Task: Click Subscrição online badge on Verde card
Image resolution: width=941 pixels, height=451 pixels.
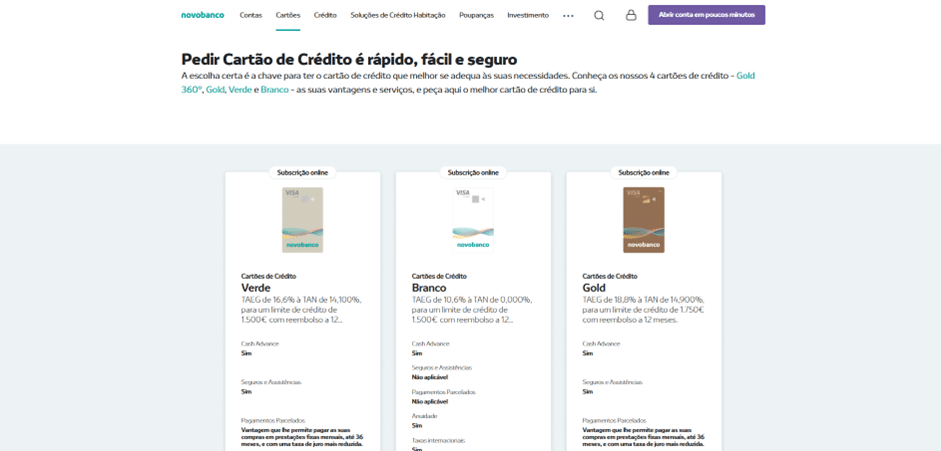Action: (302, 173)
